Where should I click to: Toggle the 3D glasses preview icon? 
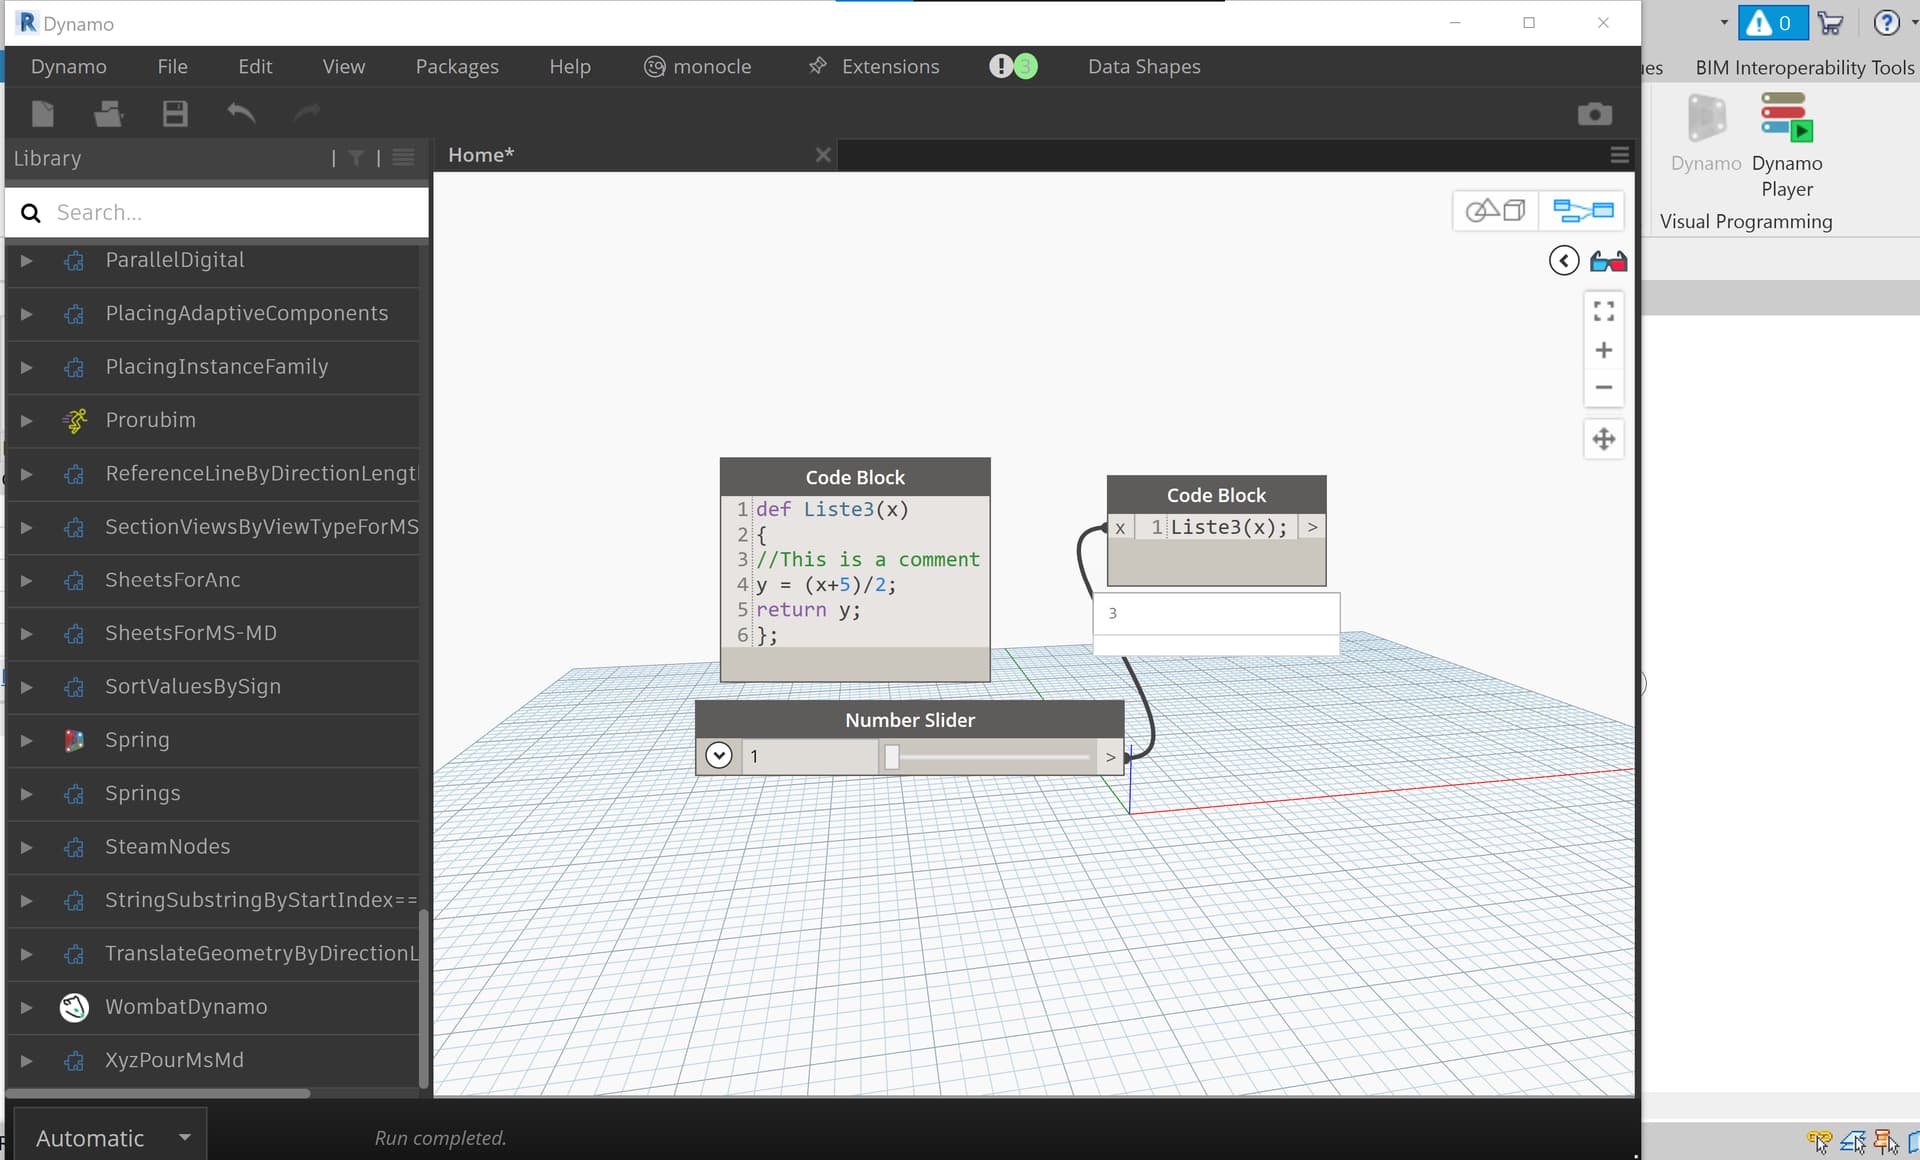[1608, 262]
